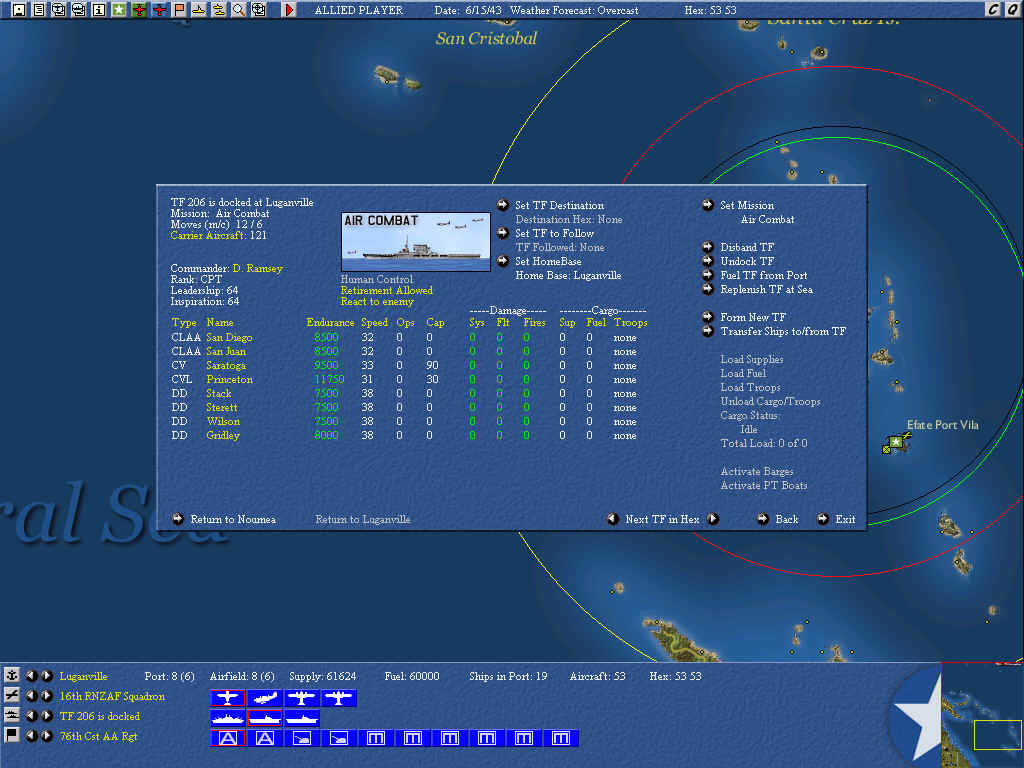
Task: Toggle the React to enemy setting
Action: [376, 302]
